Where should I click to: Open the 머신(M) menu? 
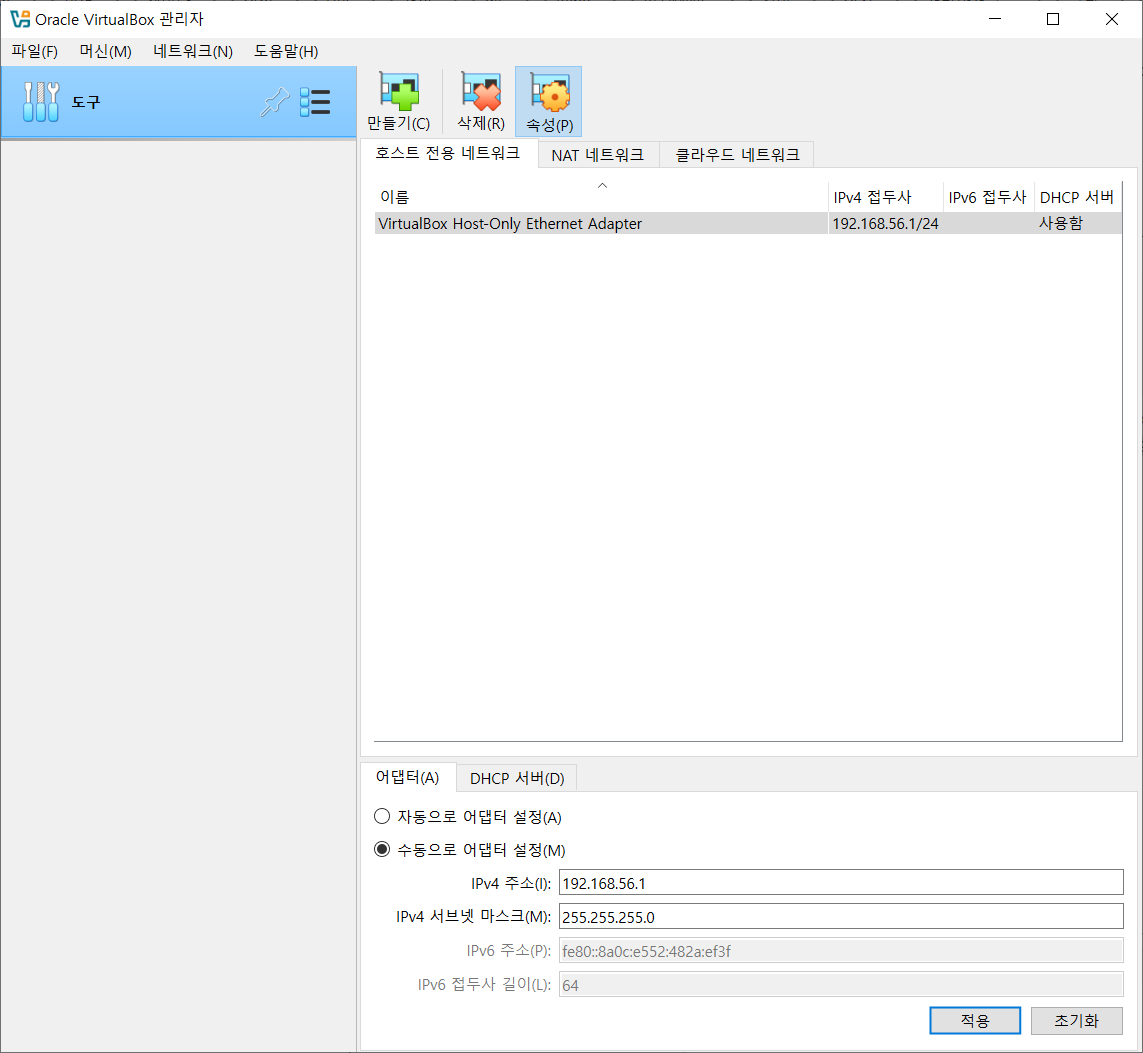[x=106, y=51]
